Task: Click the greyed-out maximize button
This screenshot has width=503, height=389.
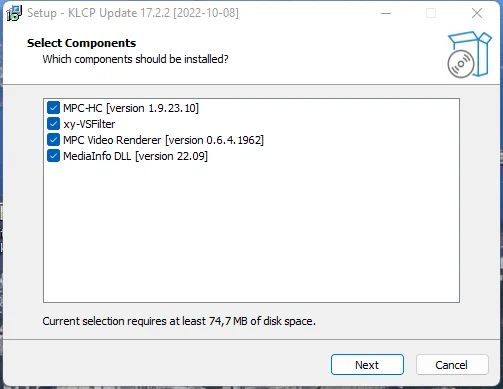Action: 431,13
